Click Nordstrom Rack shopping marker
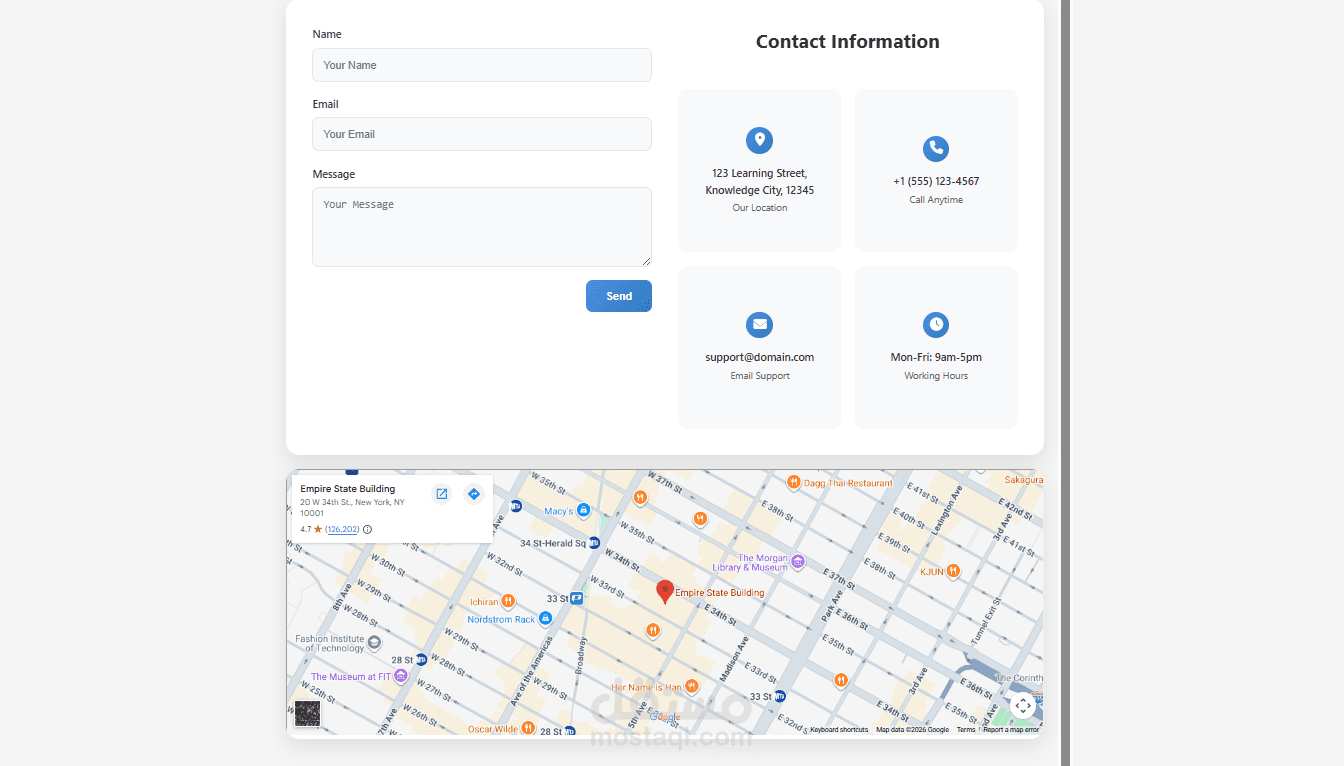This screenshot has height=766, width=1344. 545,619
